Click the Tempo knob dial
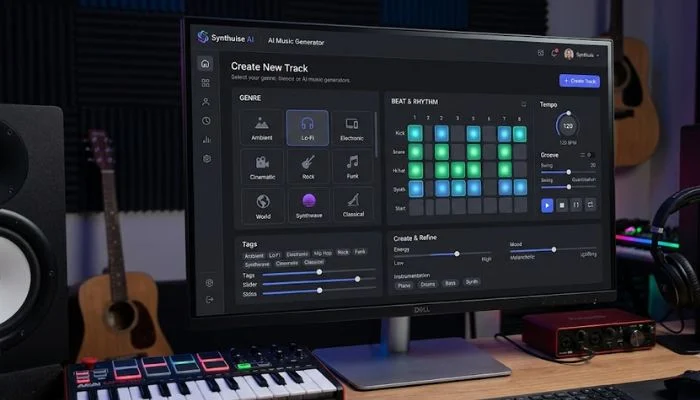The width and height of the screenshot is (700, 400). coord(567,126)
